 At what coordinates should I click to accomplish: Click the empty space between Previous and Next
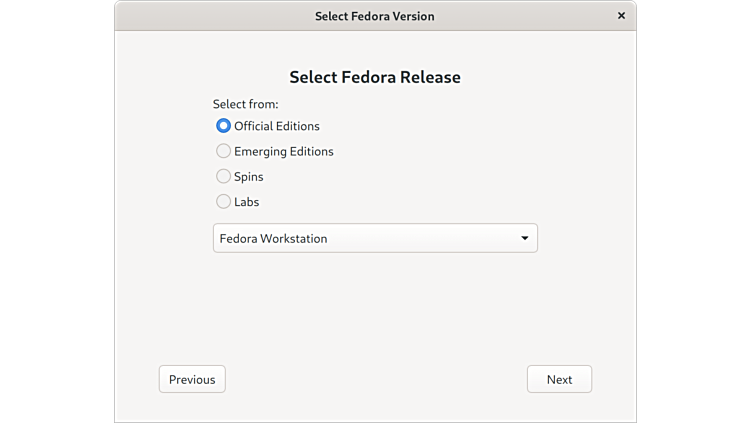coord(375,379)
